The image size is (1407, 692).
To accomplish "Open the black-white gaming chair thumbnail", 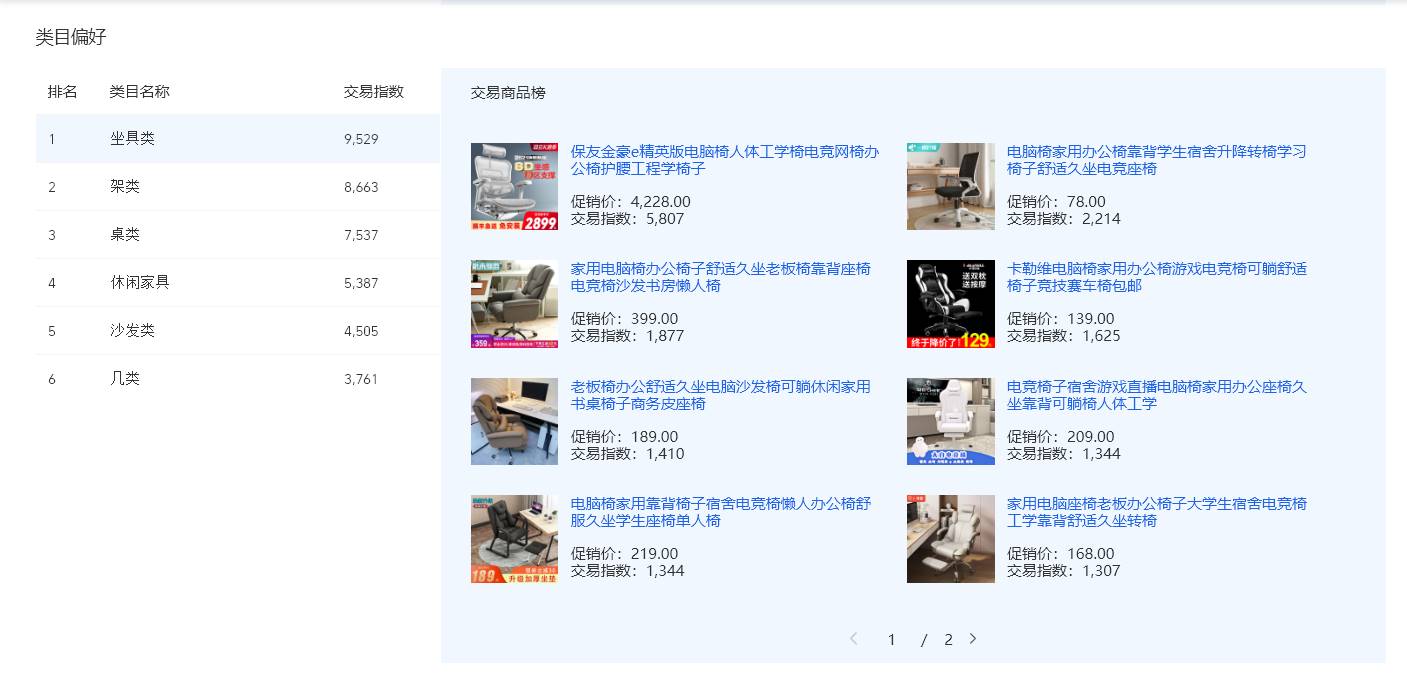I will tap(950, 304).
